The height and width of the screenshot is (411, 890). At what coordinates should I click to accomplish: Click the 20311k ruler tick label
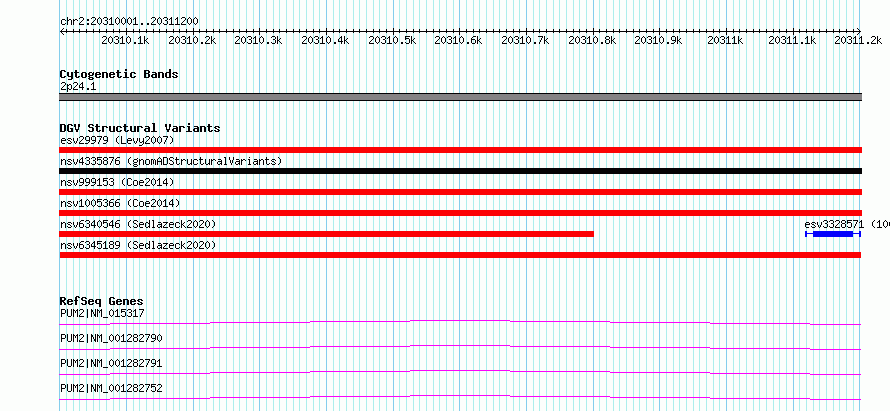(x=725, y=40)
